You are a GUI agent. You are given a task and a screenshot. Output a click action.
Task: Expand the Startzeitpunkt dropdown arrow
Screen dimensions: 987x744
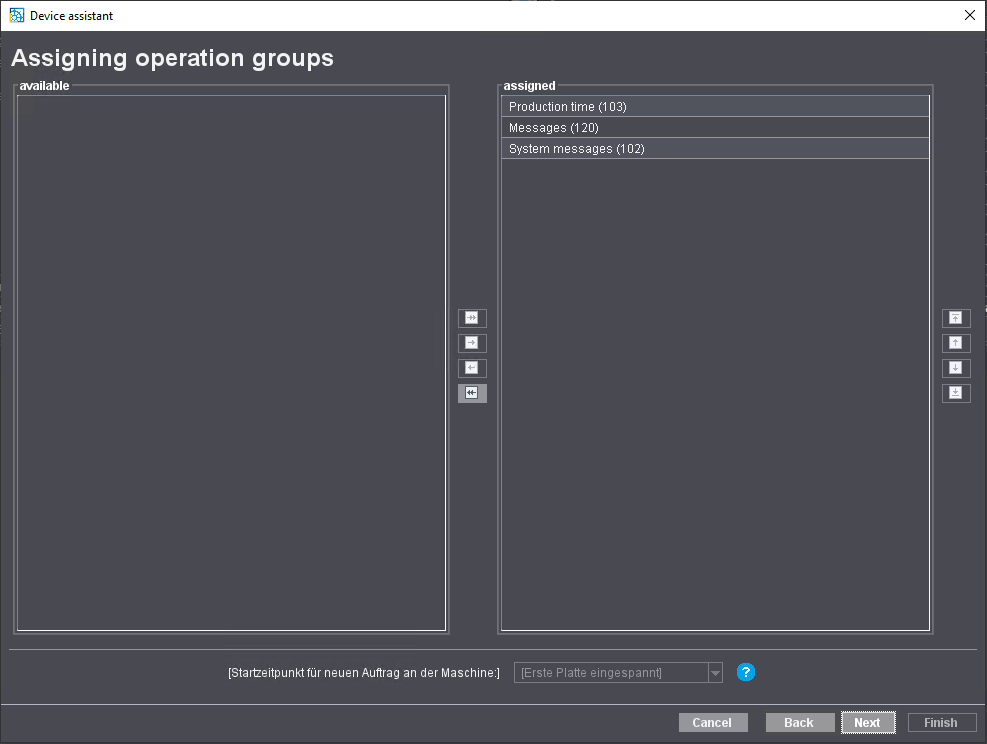[x=715, y=673]
